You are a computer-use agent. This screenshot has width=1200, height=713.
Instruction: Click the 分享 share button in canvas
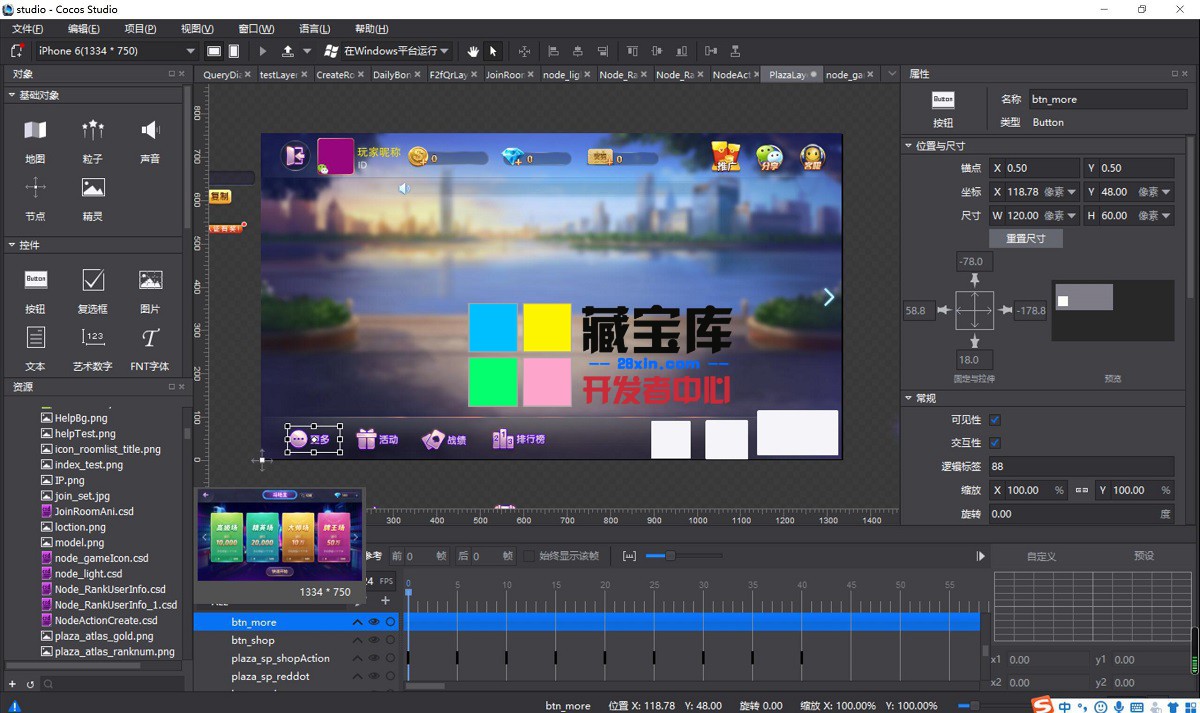(x=769, y=157)
